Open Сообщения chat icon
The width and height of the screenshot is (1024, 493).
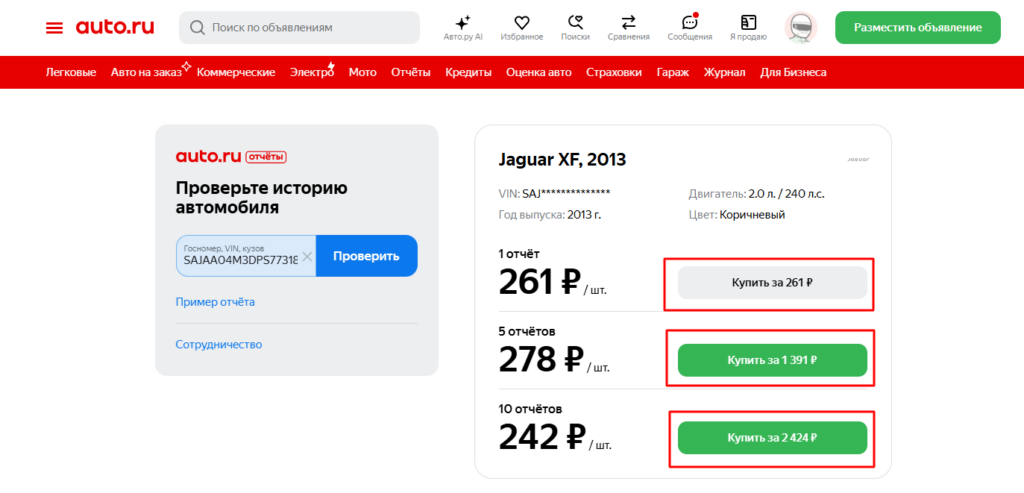pos(689,22)
